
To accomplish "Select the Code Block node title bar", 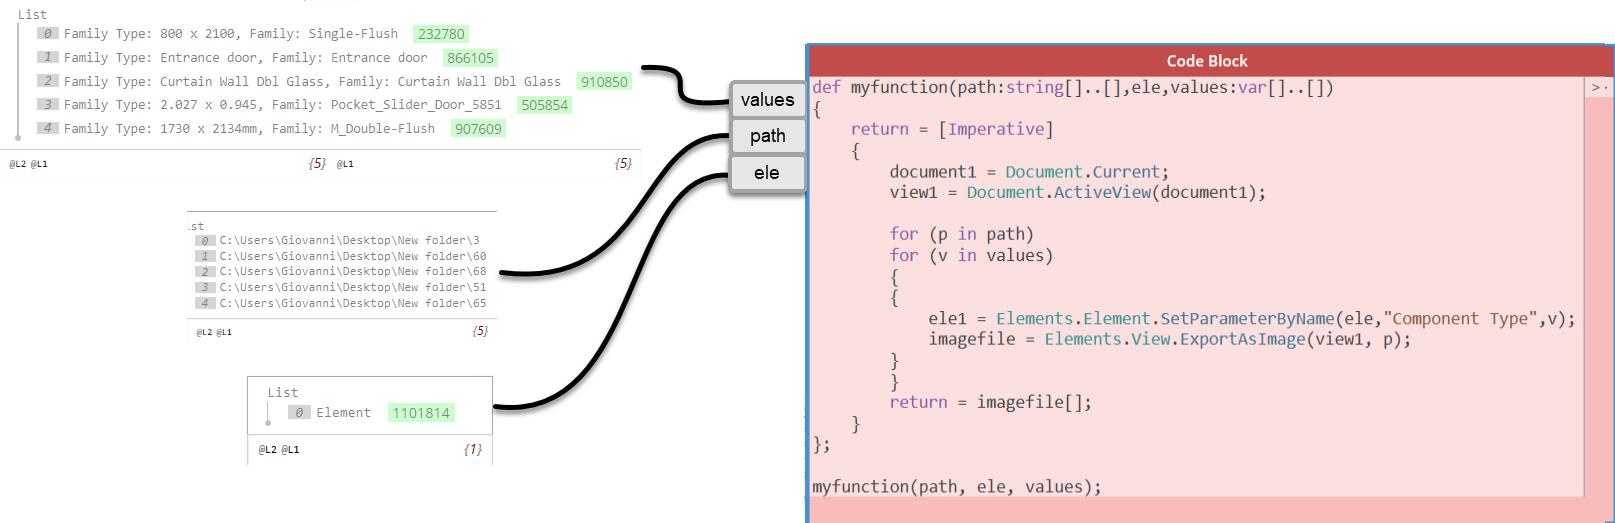I will coord(1207,61).
